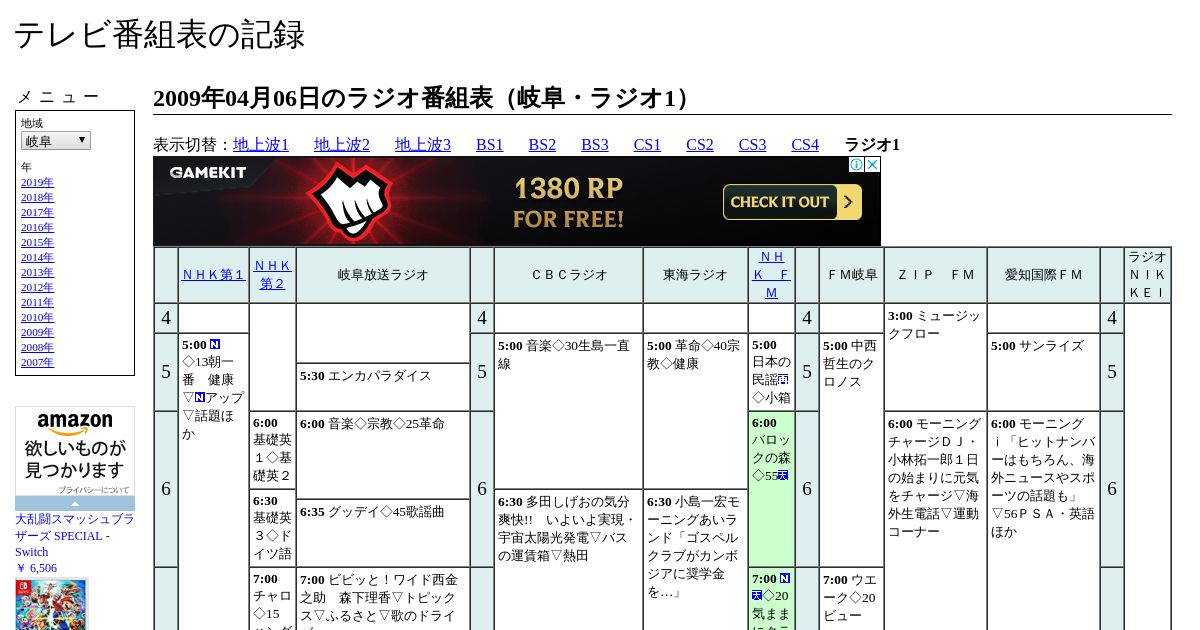Screen dimensions: 1200x630
Task: Click the 5:00 中西哲生のクロノス program cell
Action: click(851, 450)
